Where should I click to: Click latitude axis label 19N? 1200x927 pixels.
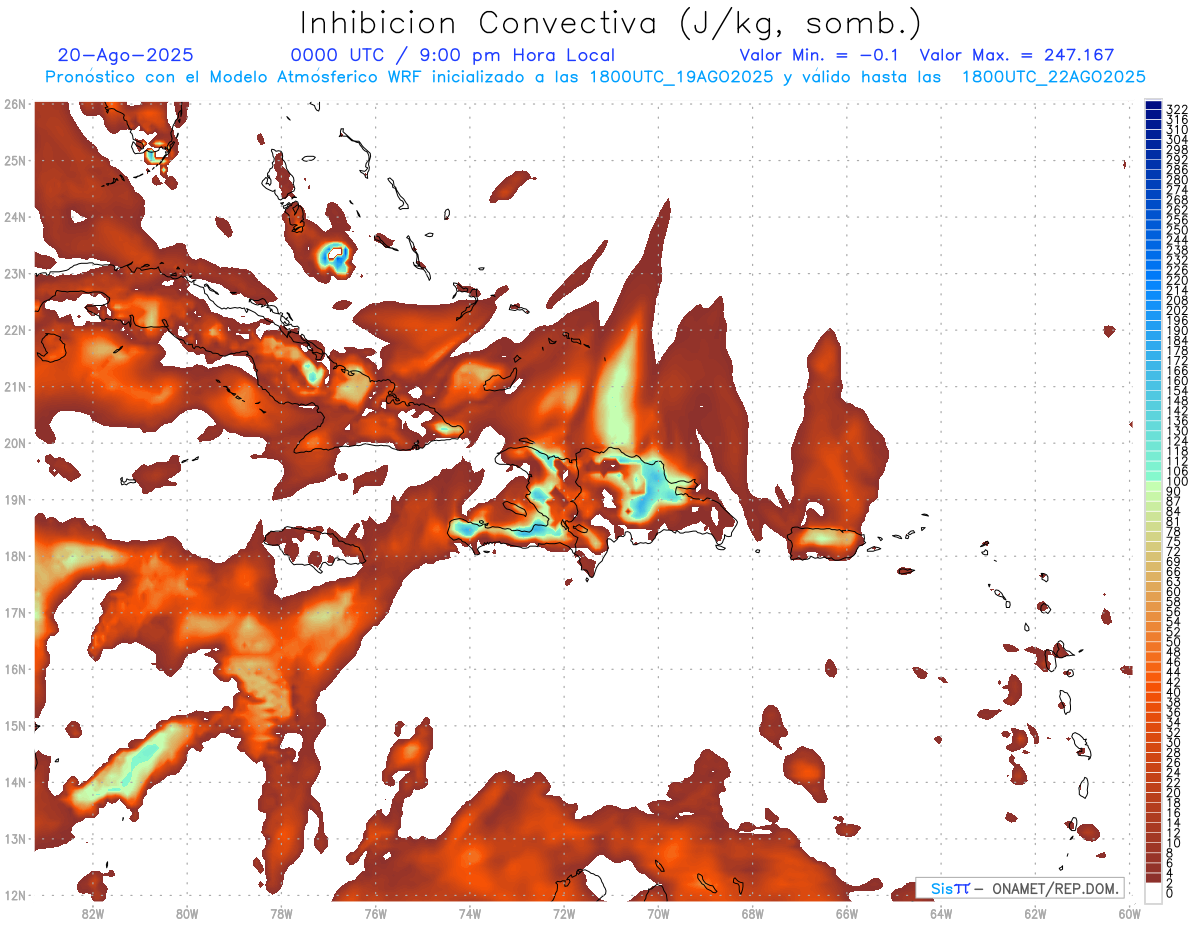click(x=15, y=499)
